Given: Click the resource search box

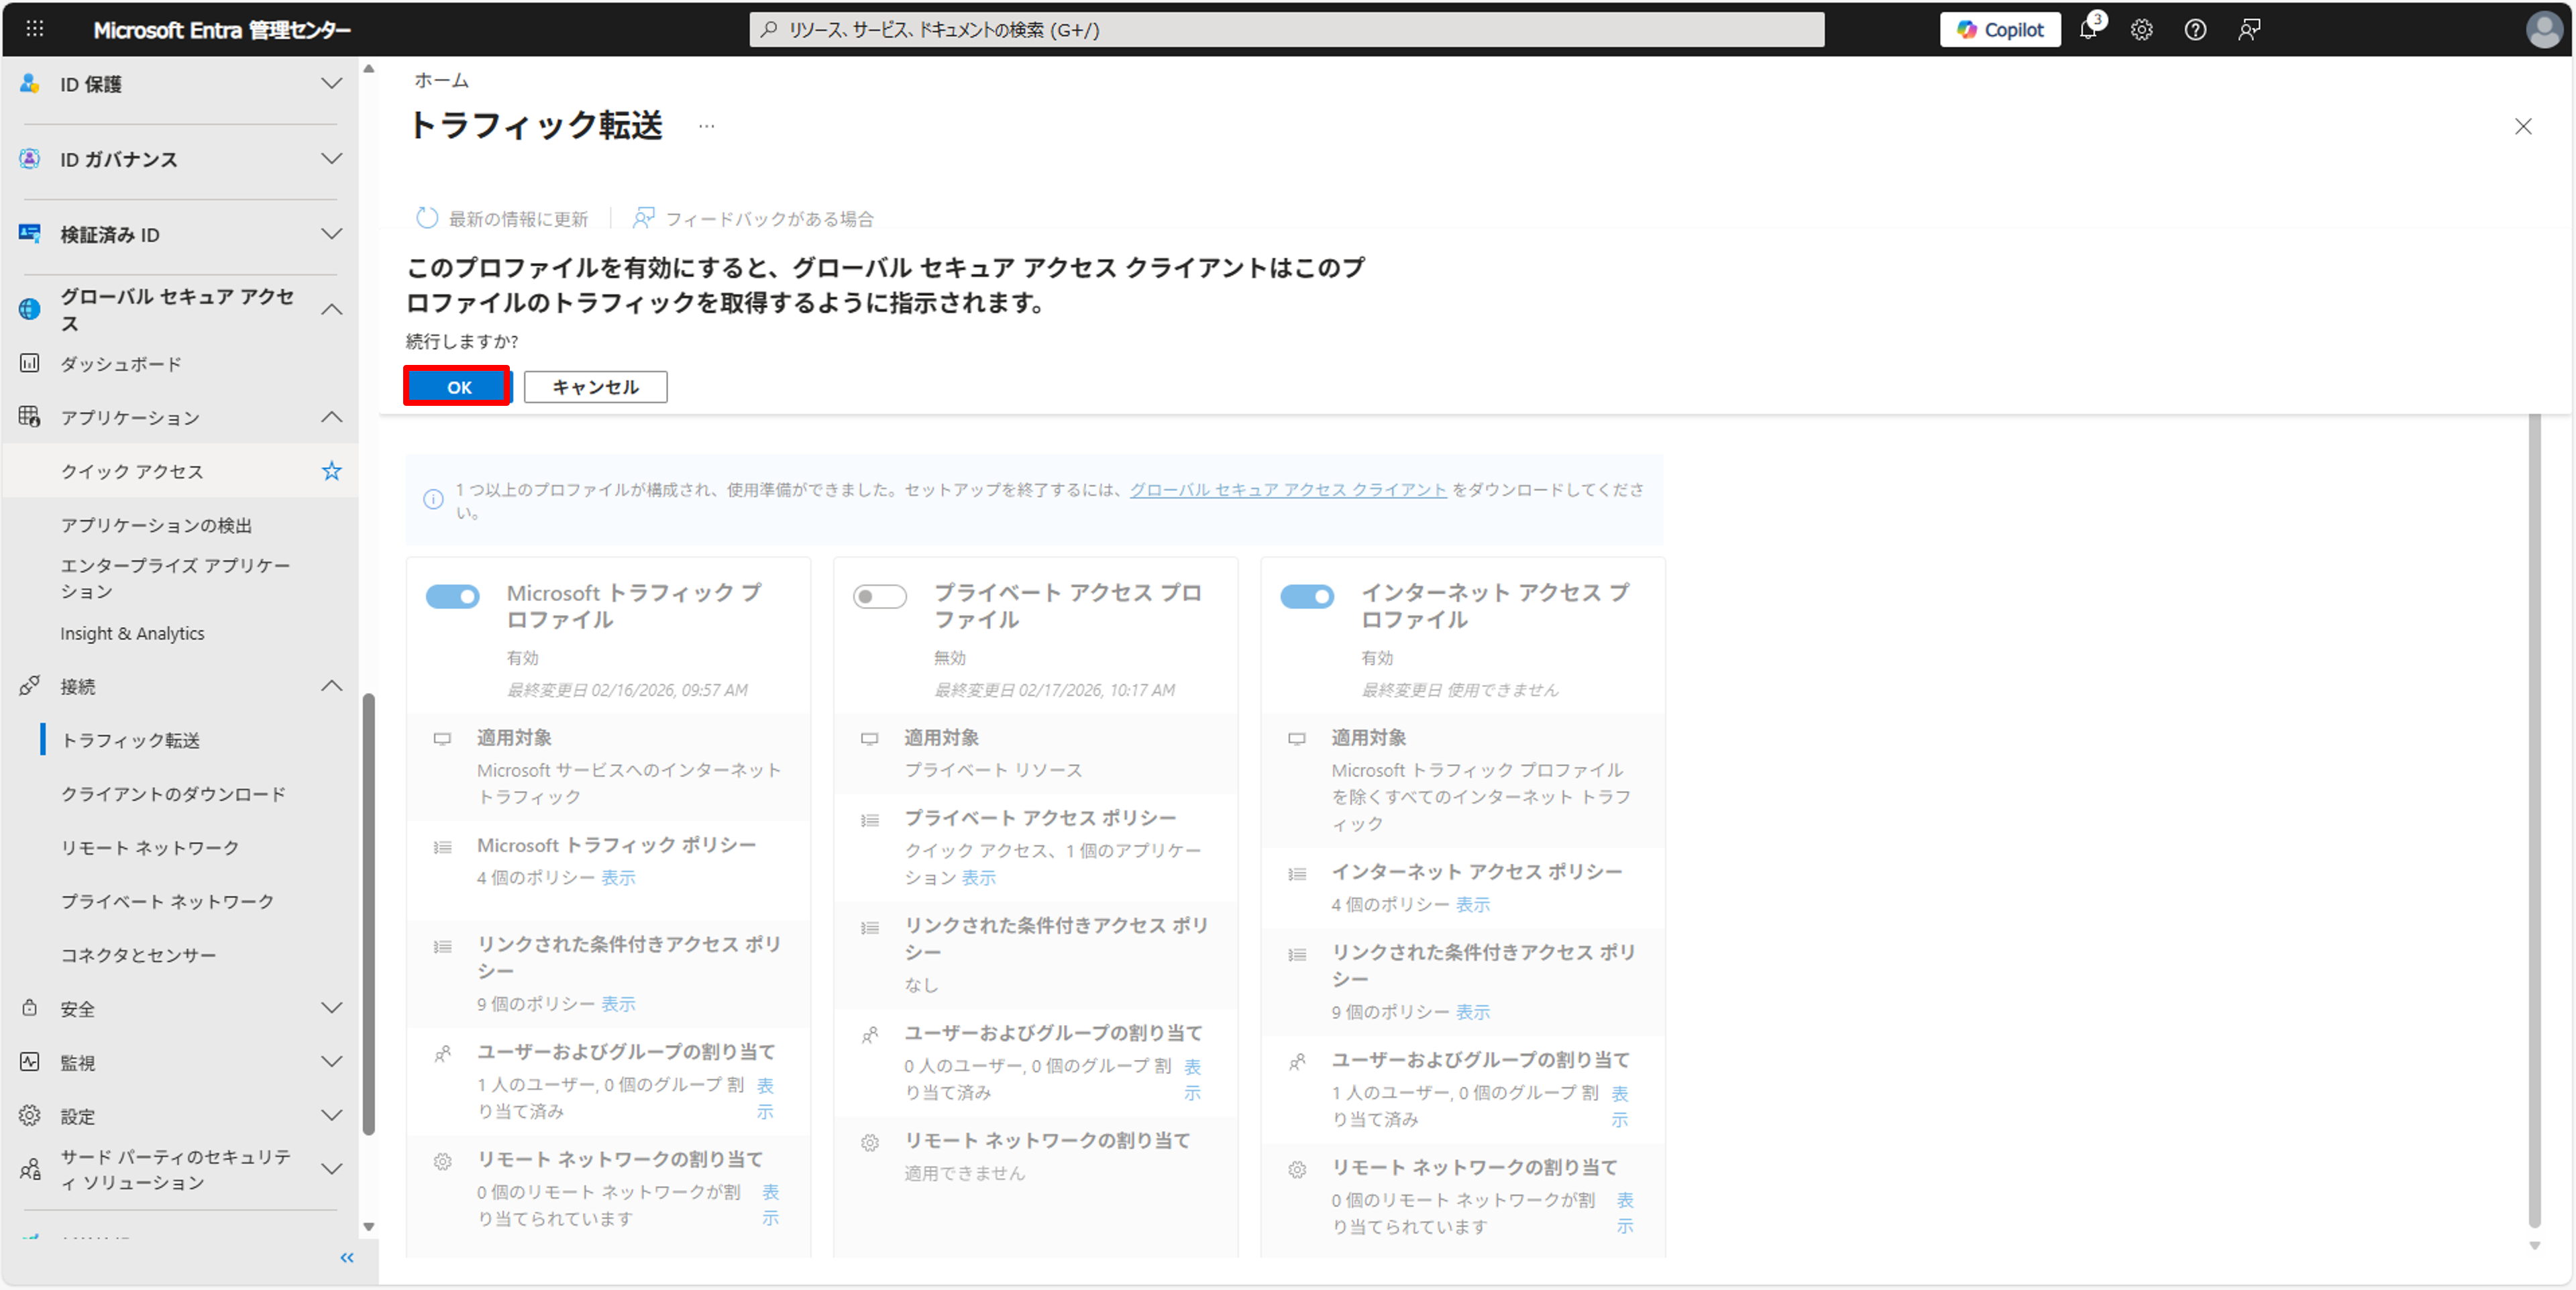Looking at the screenshot, I should (1286, 30).
